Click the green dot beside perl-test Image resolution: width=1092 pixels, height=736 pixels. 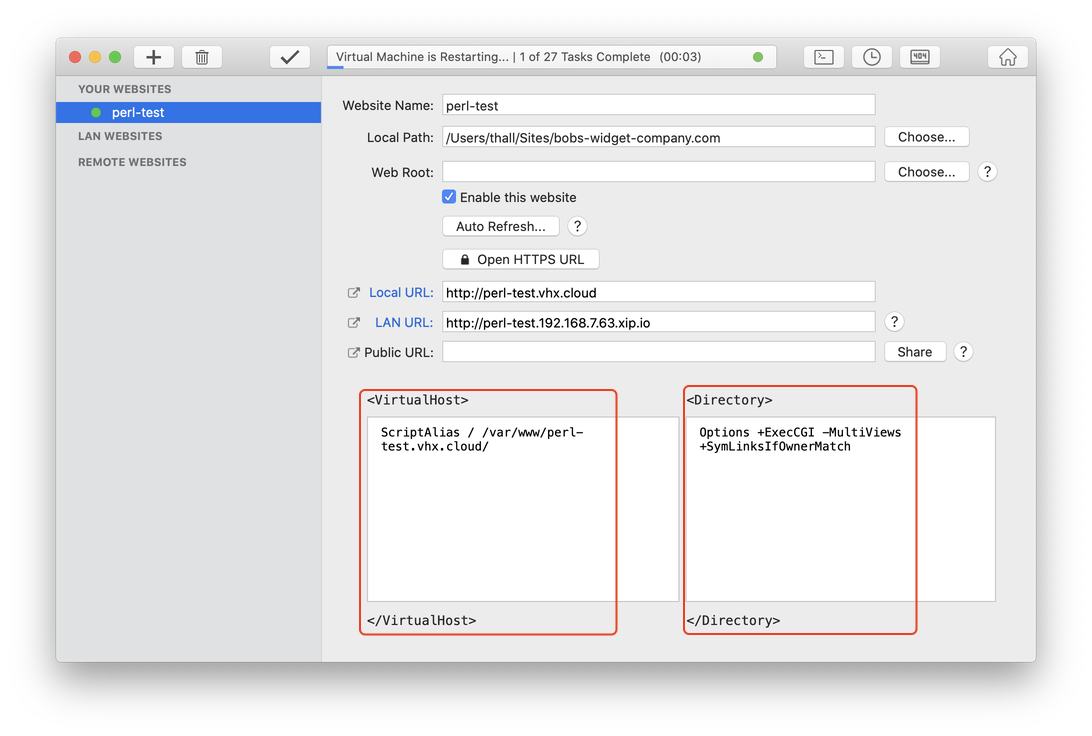click(96, 113)
